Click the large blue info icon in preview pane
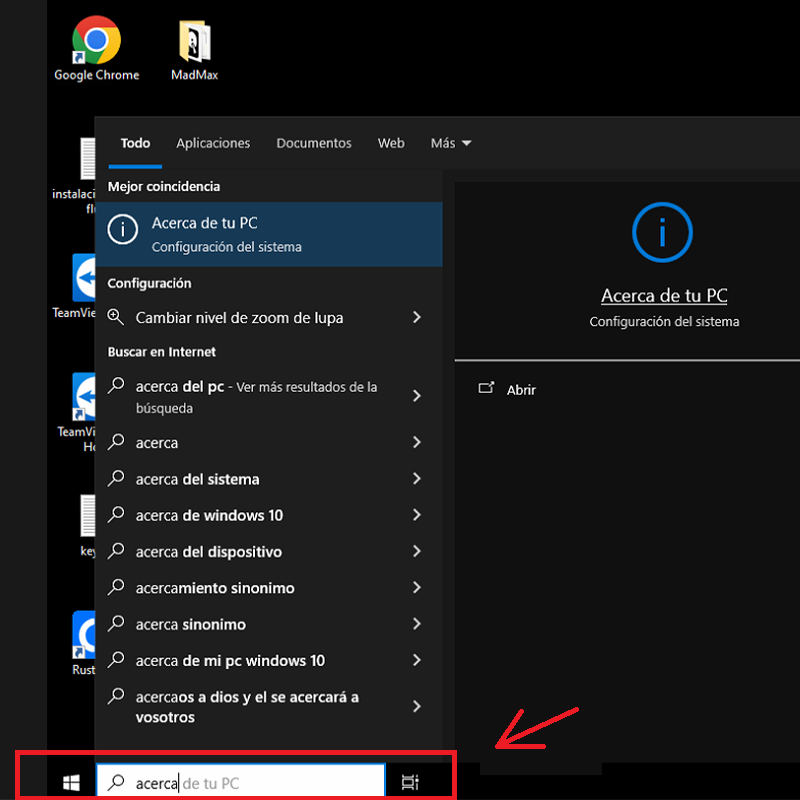 662,232
